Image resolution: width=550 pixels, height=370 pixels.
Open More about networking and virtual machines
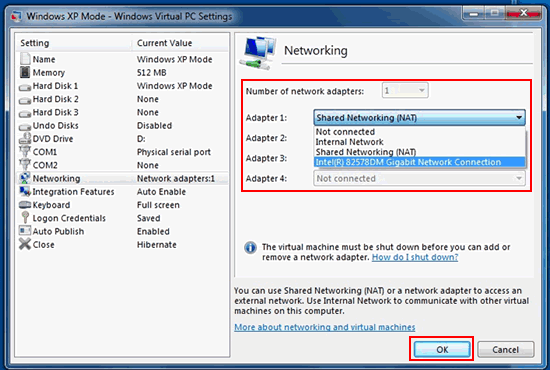324,327
